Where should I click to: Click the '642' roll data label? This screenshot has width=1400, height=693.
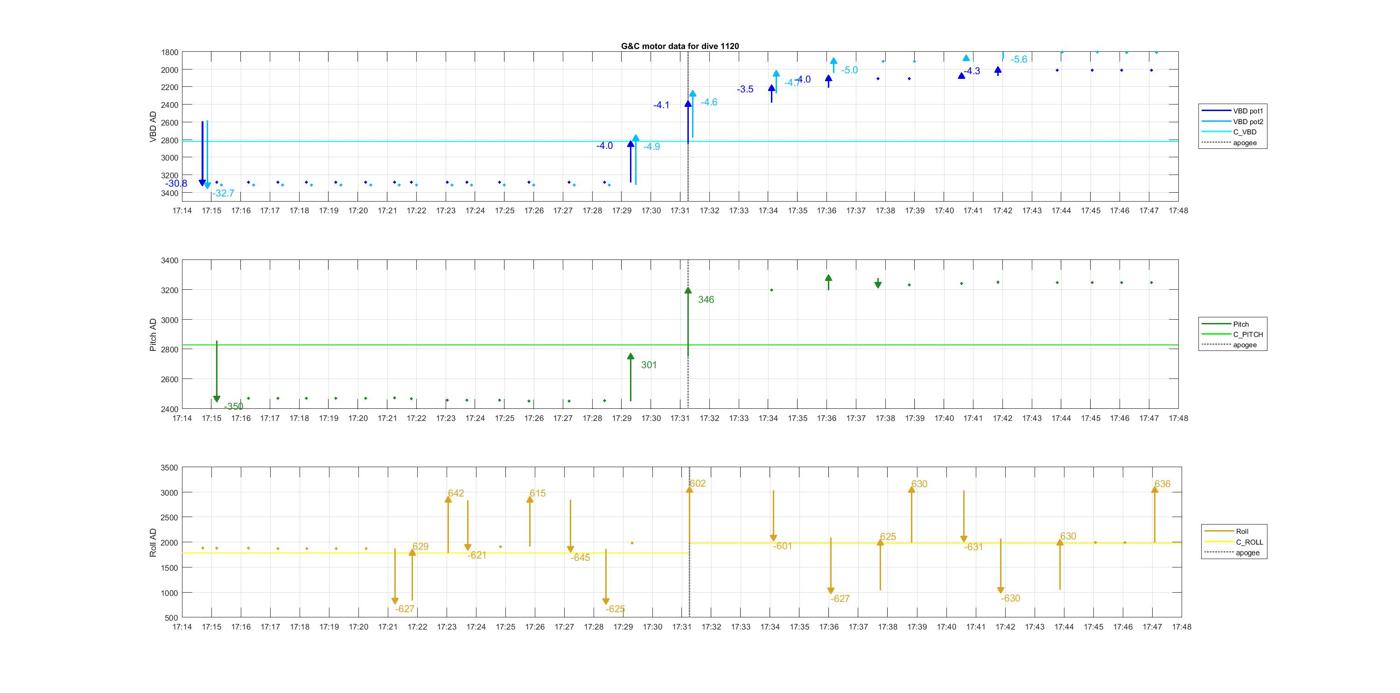point(456,493)
